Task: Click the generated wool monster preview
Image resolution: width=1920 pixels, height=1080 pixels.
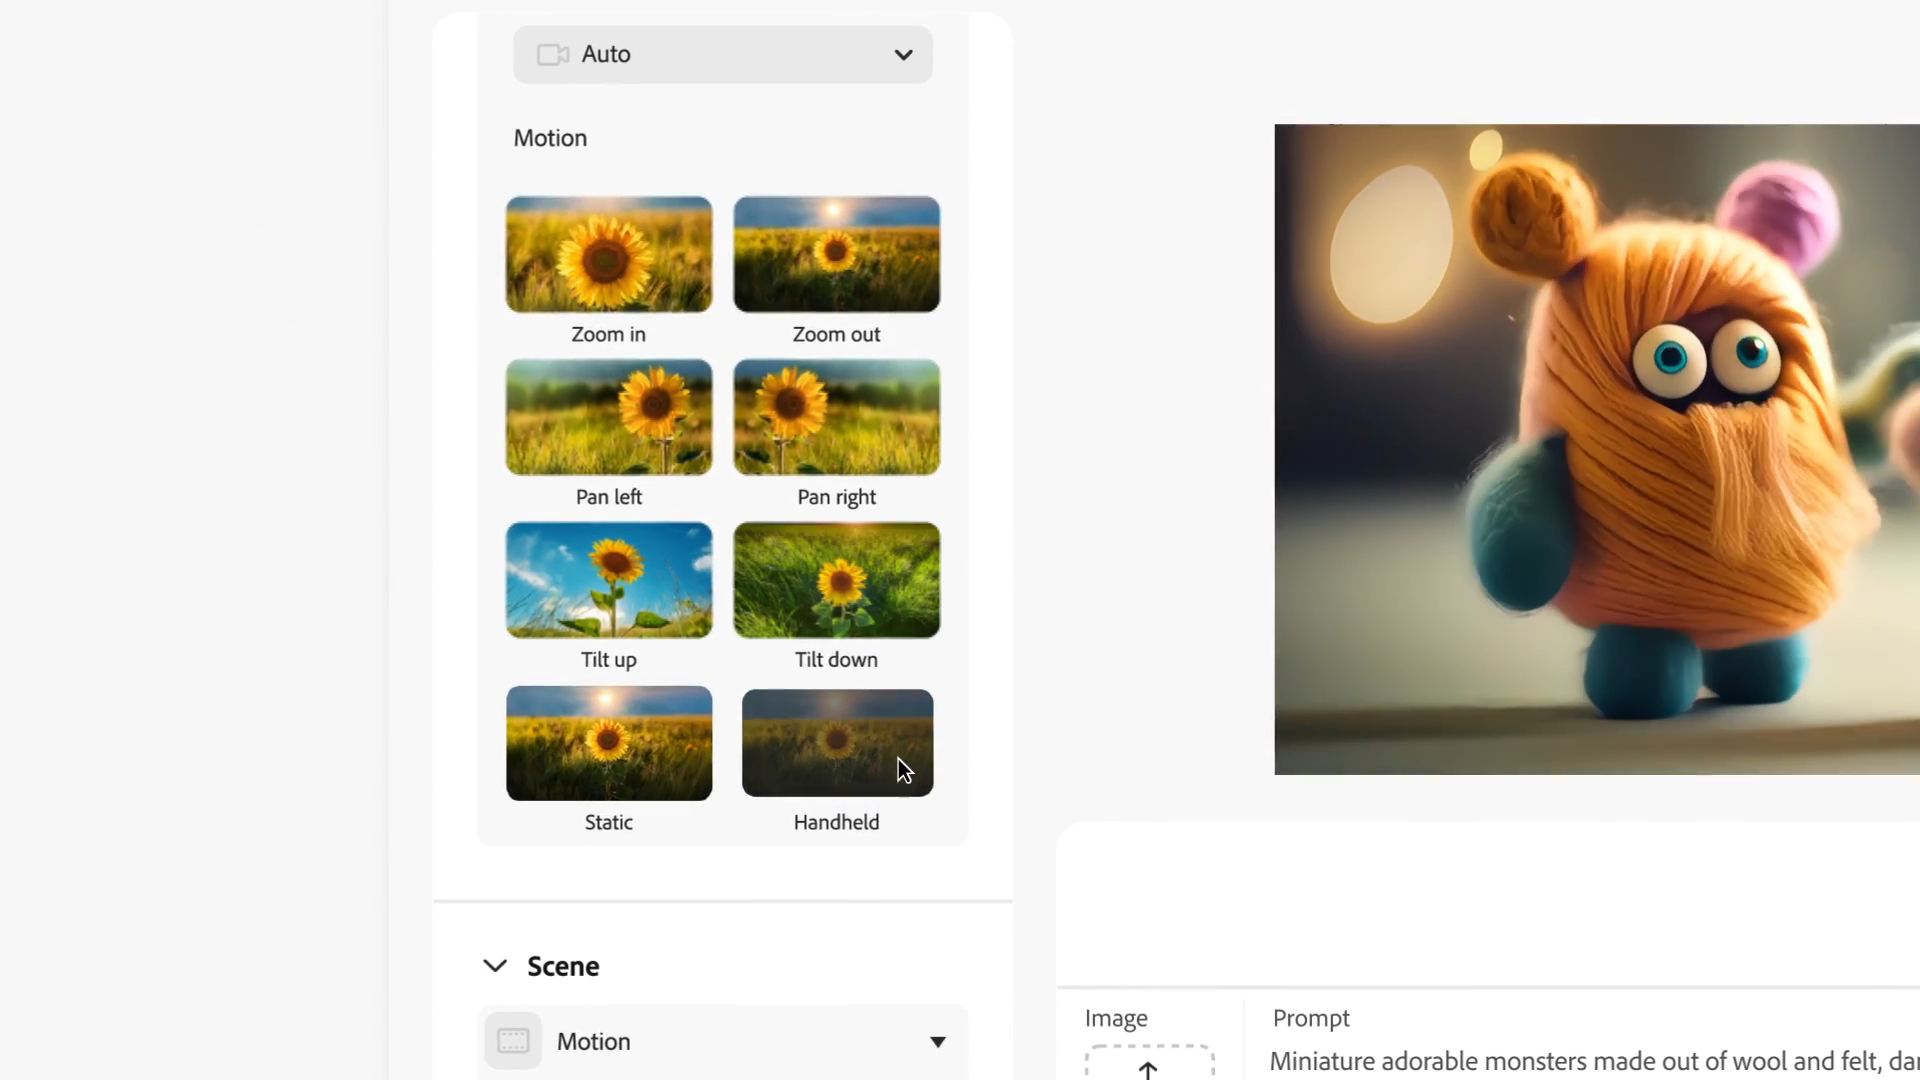Action: (1596, 449)
